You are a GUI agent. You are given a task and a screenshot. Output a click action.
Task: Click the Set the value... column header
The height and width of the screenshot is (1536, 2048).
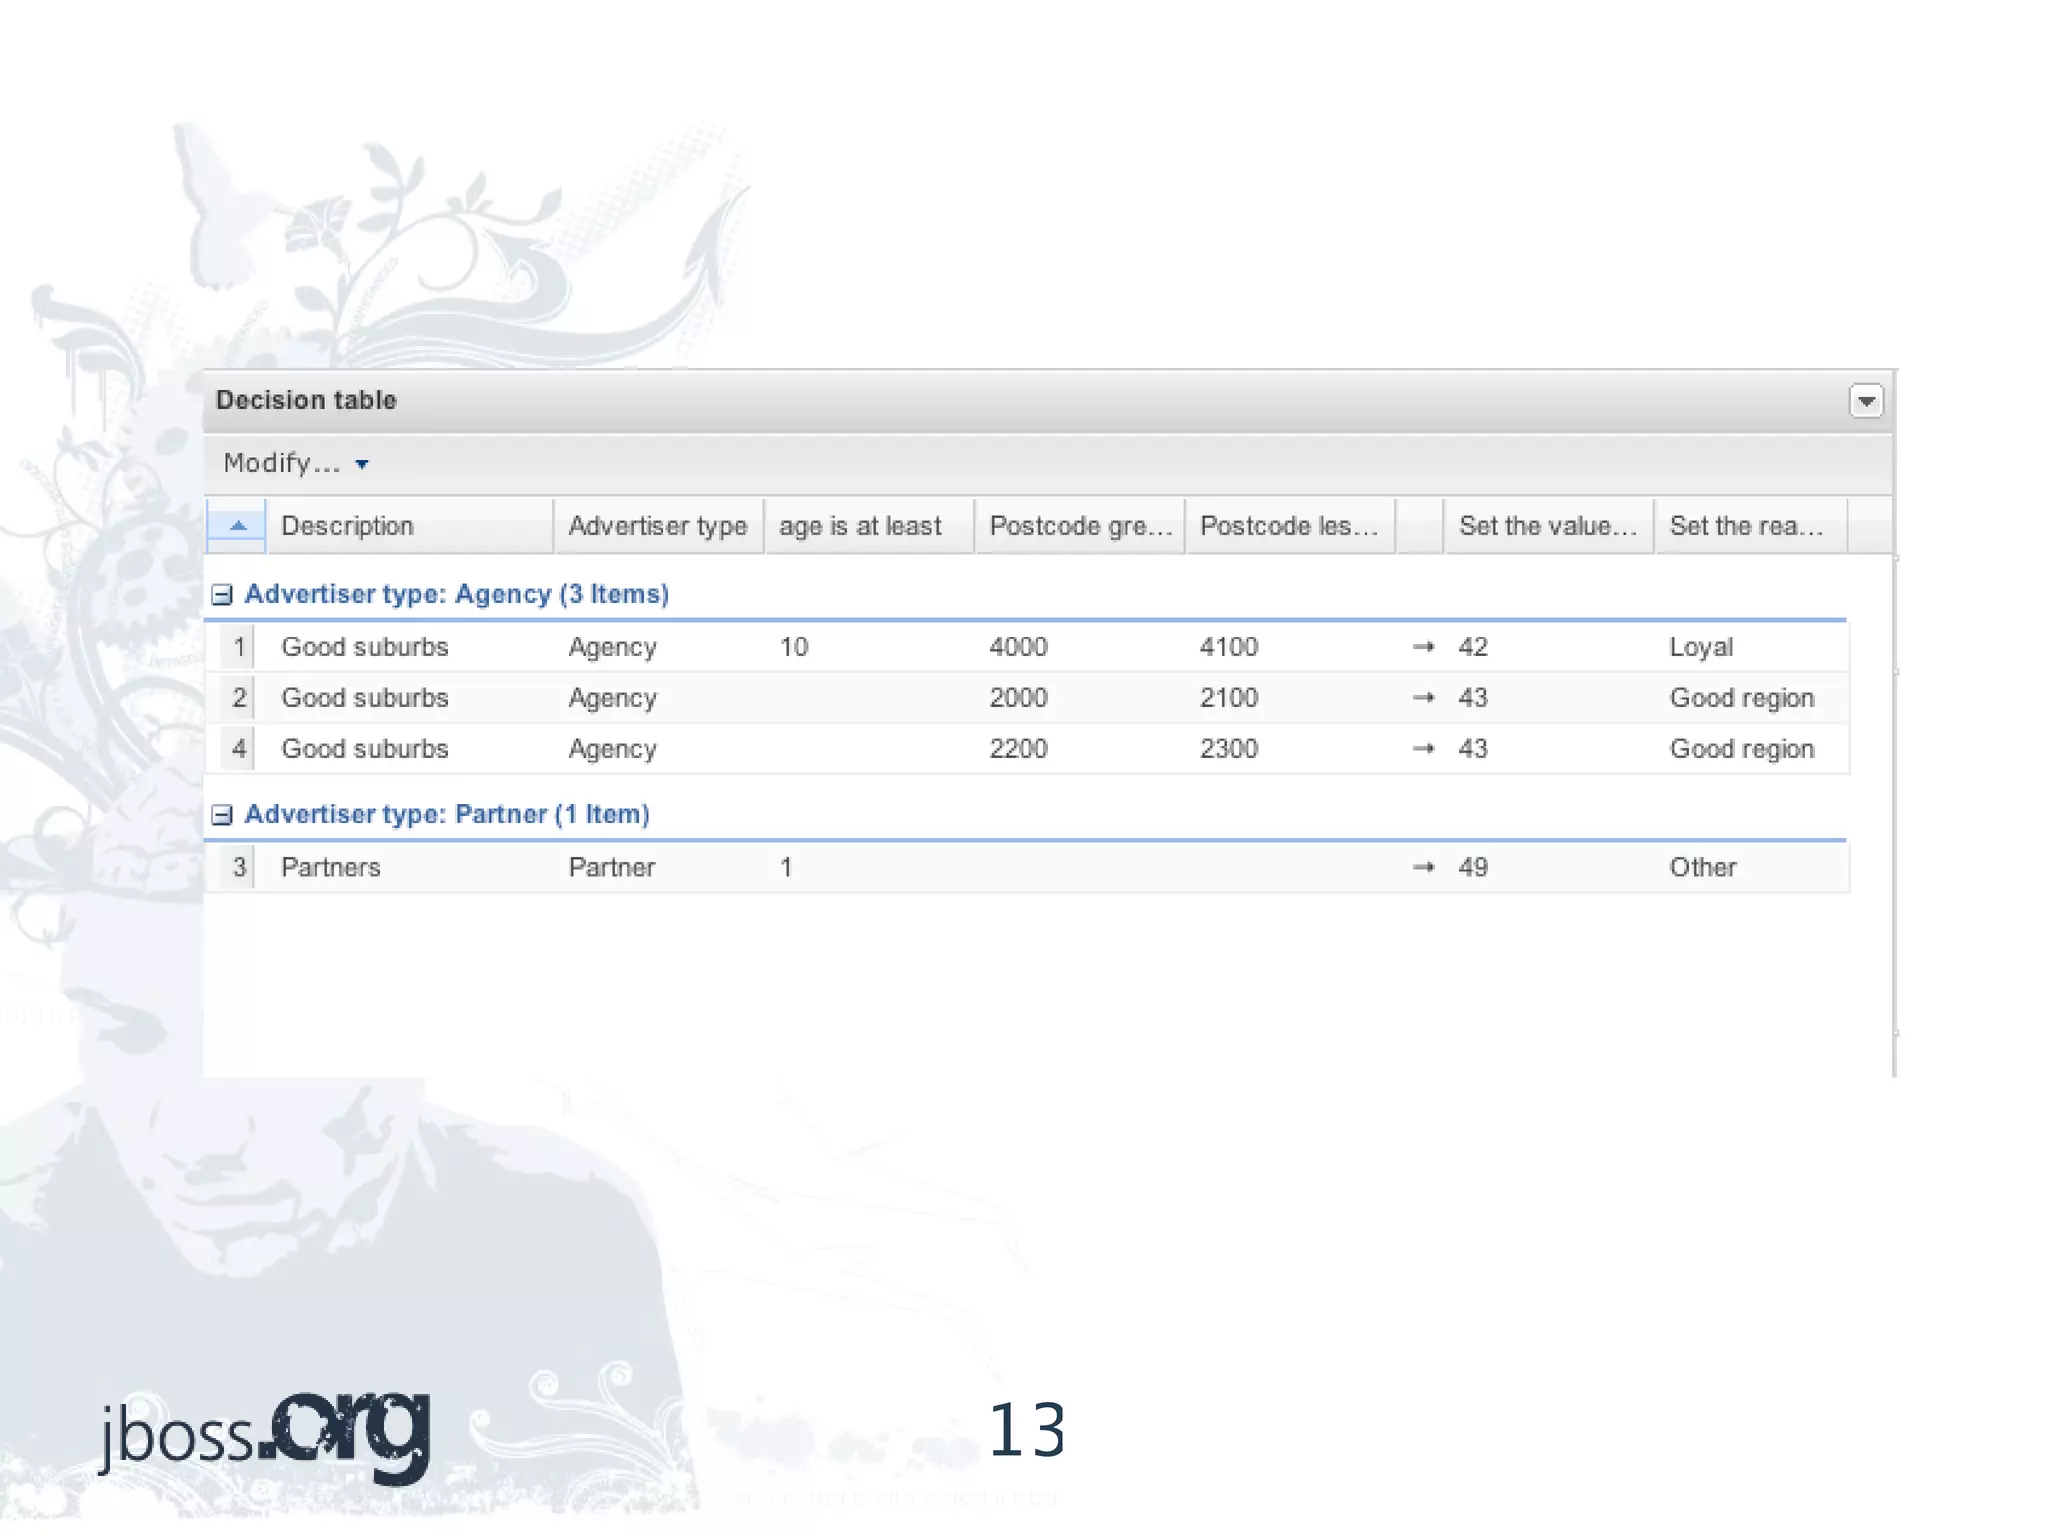tap(1547, 526)
